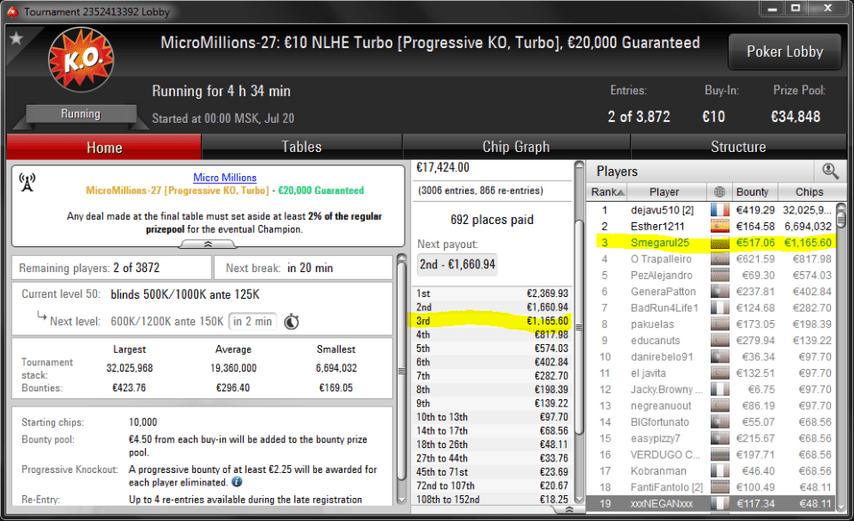Click the broadcast antenna icon

(27, 182)
